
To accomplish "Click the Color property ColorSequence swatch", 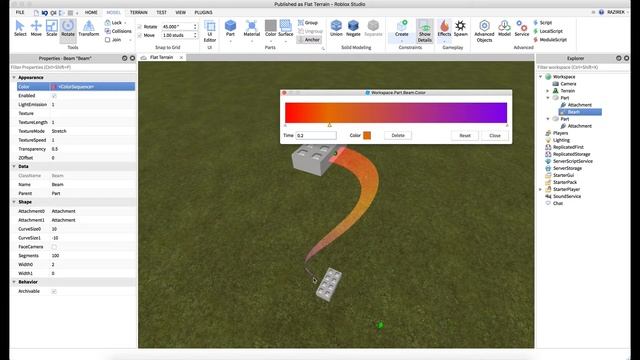I will (53, 87).
